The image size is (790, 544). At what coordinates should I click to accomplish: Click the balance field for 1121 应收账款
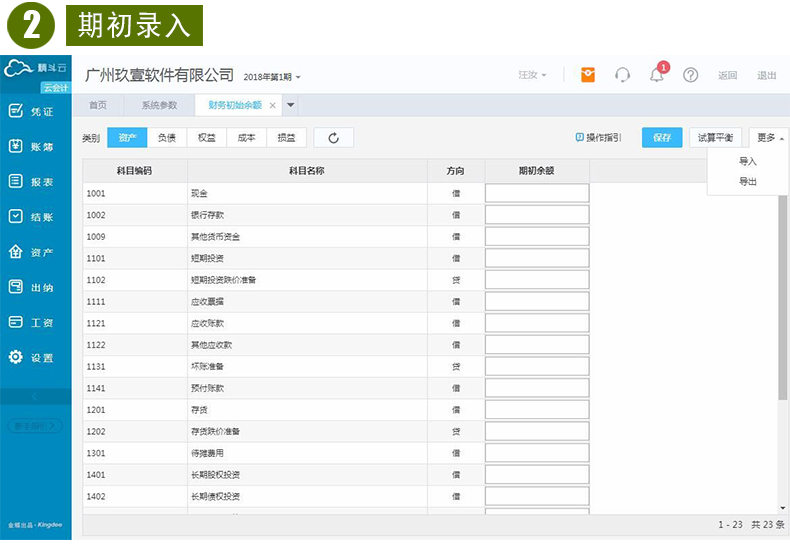click(x=537, y=323)
